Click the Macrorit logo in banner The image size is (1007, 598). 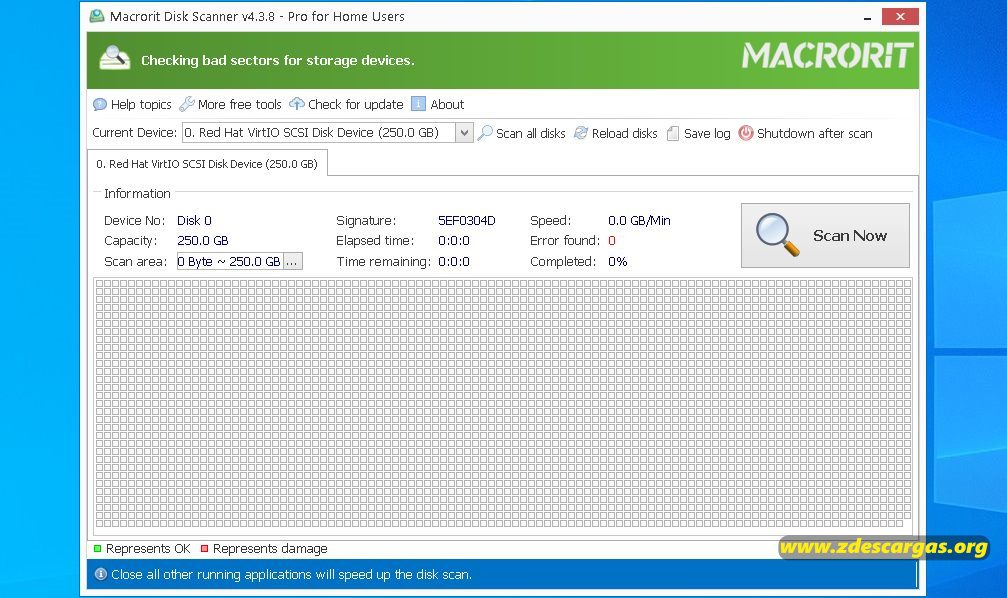[827, 56]
